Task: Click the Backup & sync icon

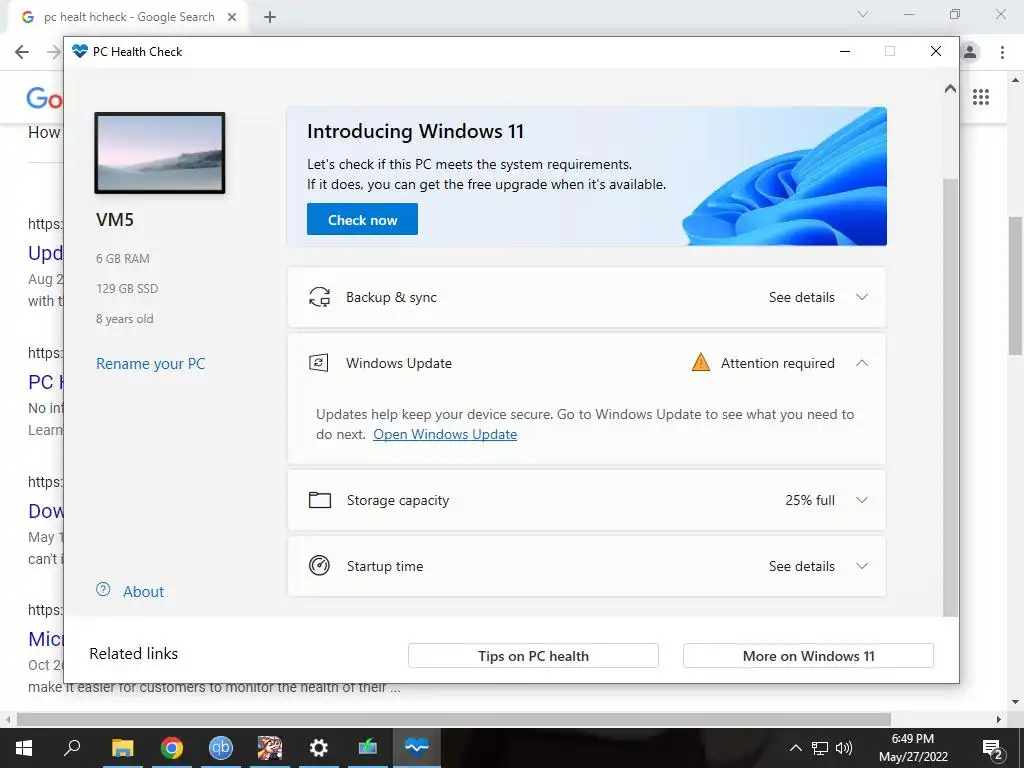Action: point(319,297)
